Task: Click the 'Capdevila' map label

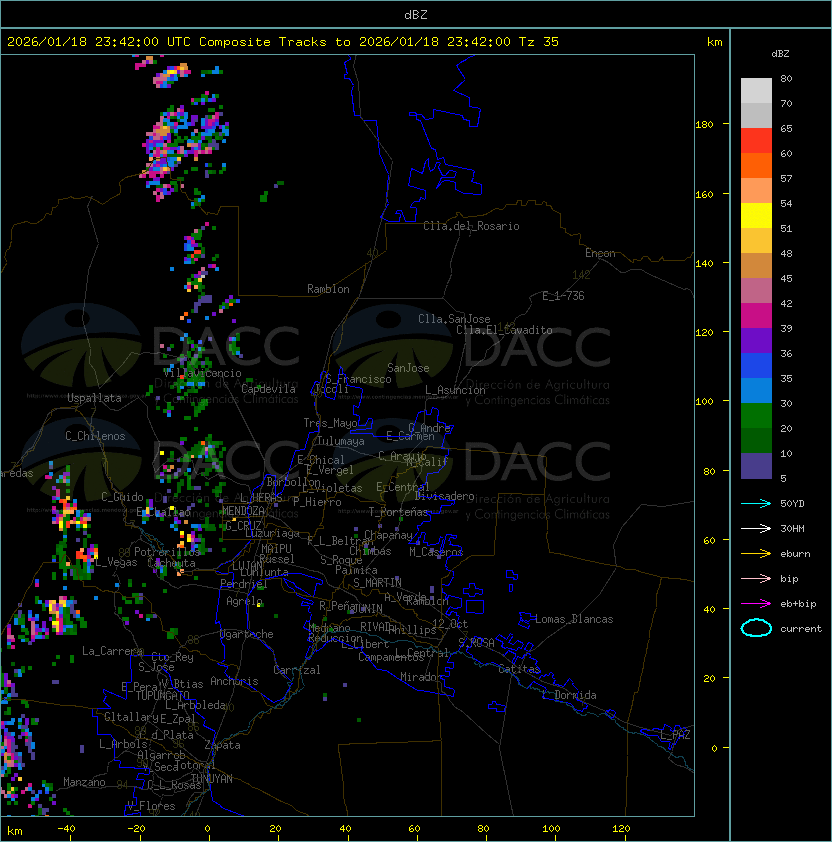Action: (268, 389)
